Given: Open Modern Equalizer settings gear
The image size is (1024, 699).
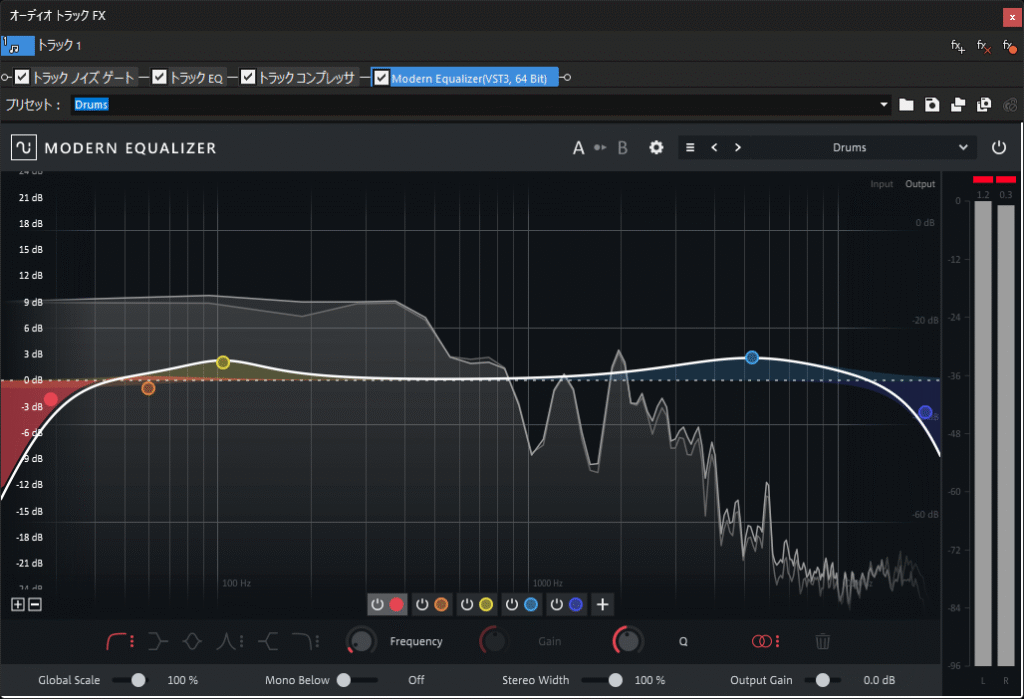Looking at the screenshot, I should (x=656, y=147).
